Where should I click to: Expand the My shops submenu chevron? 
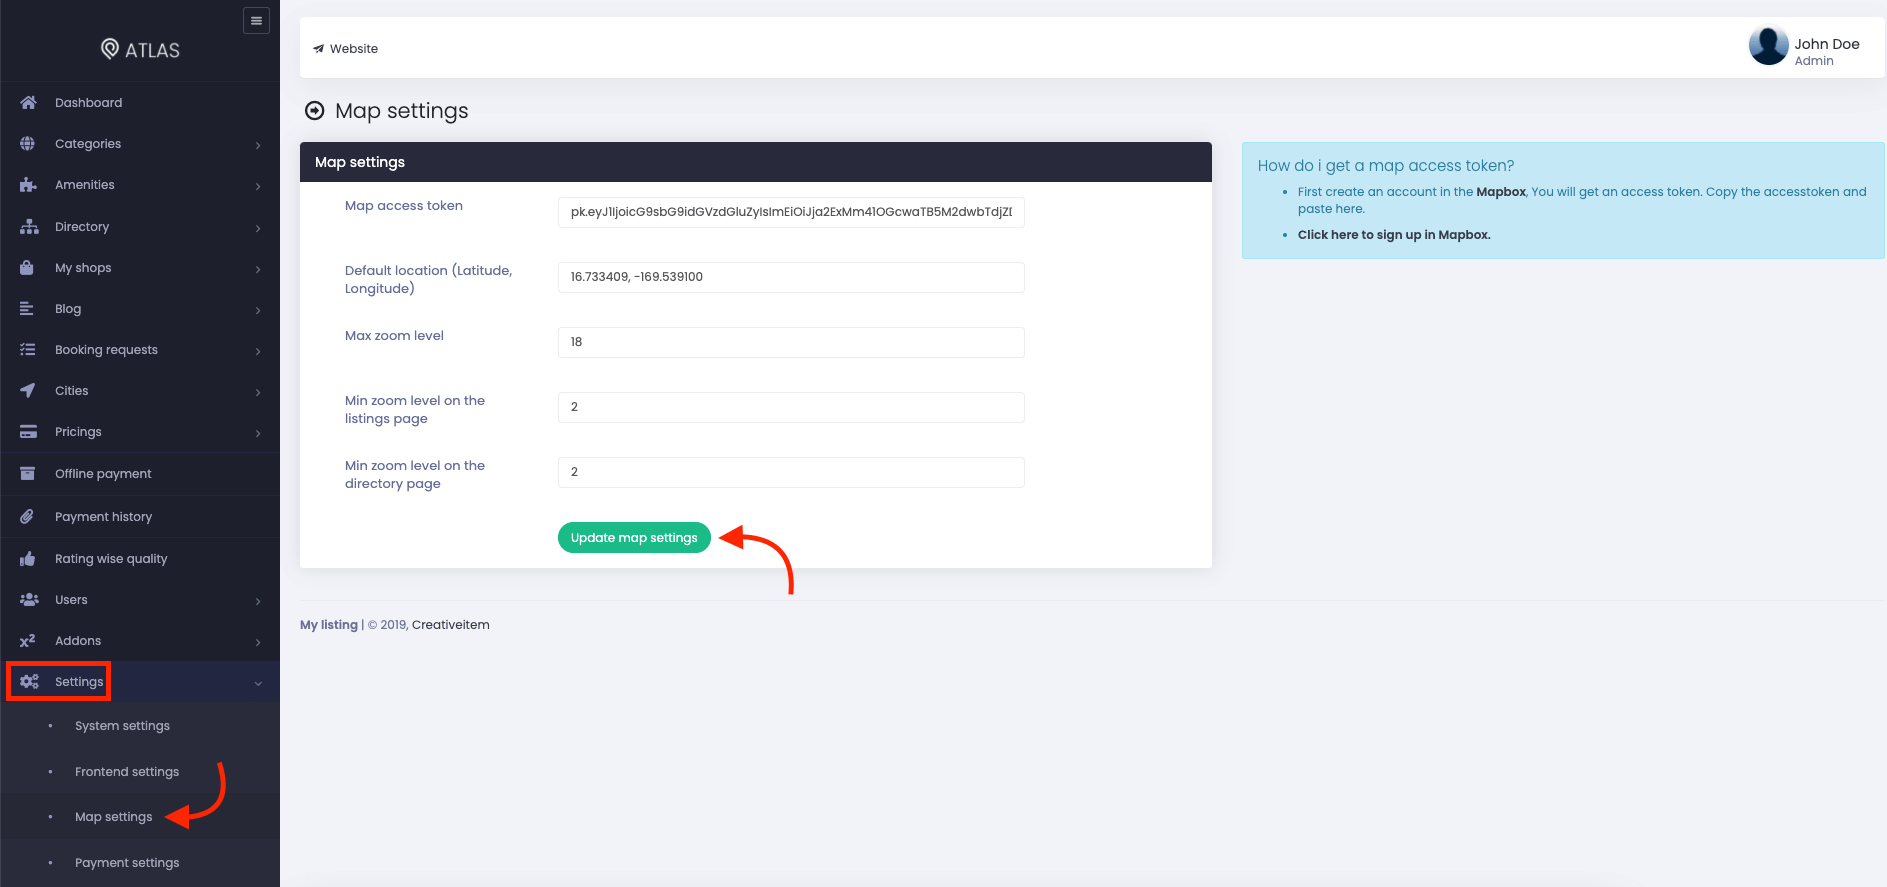point(258,269)
